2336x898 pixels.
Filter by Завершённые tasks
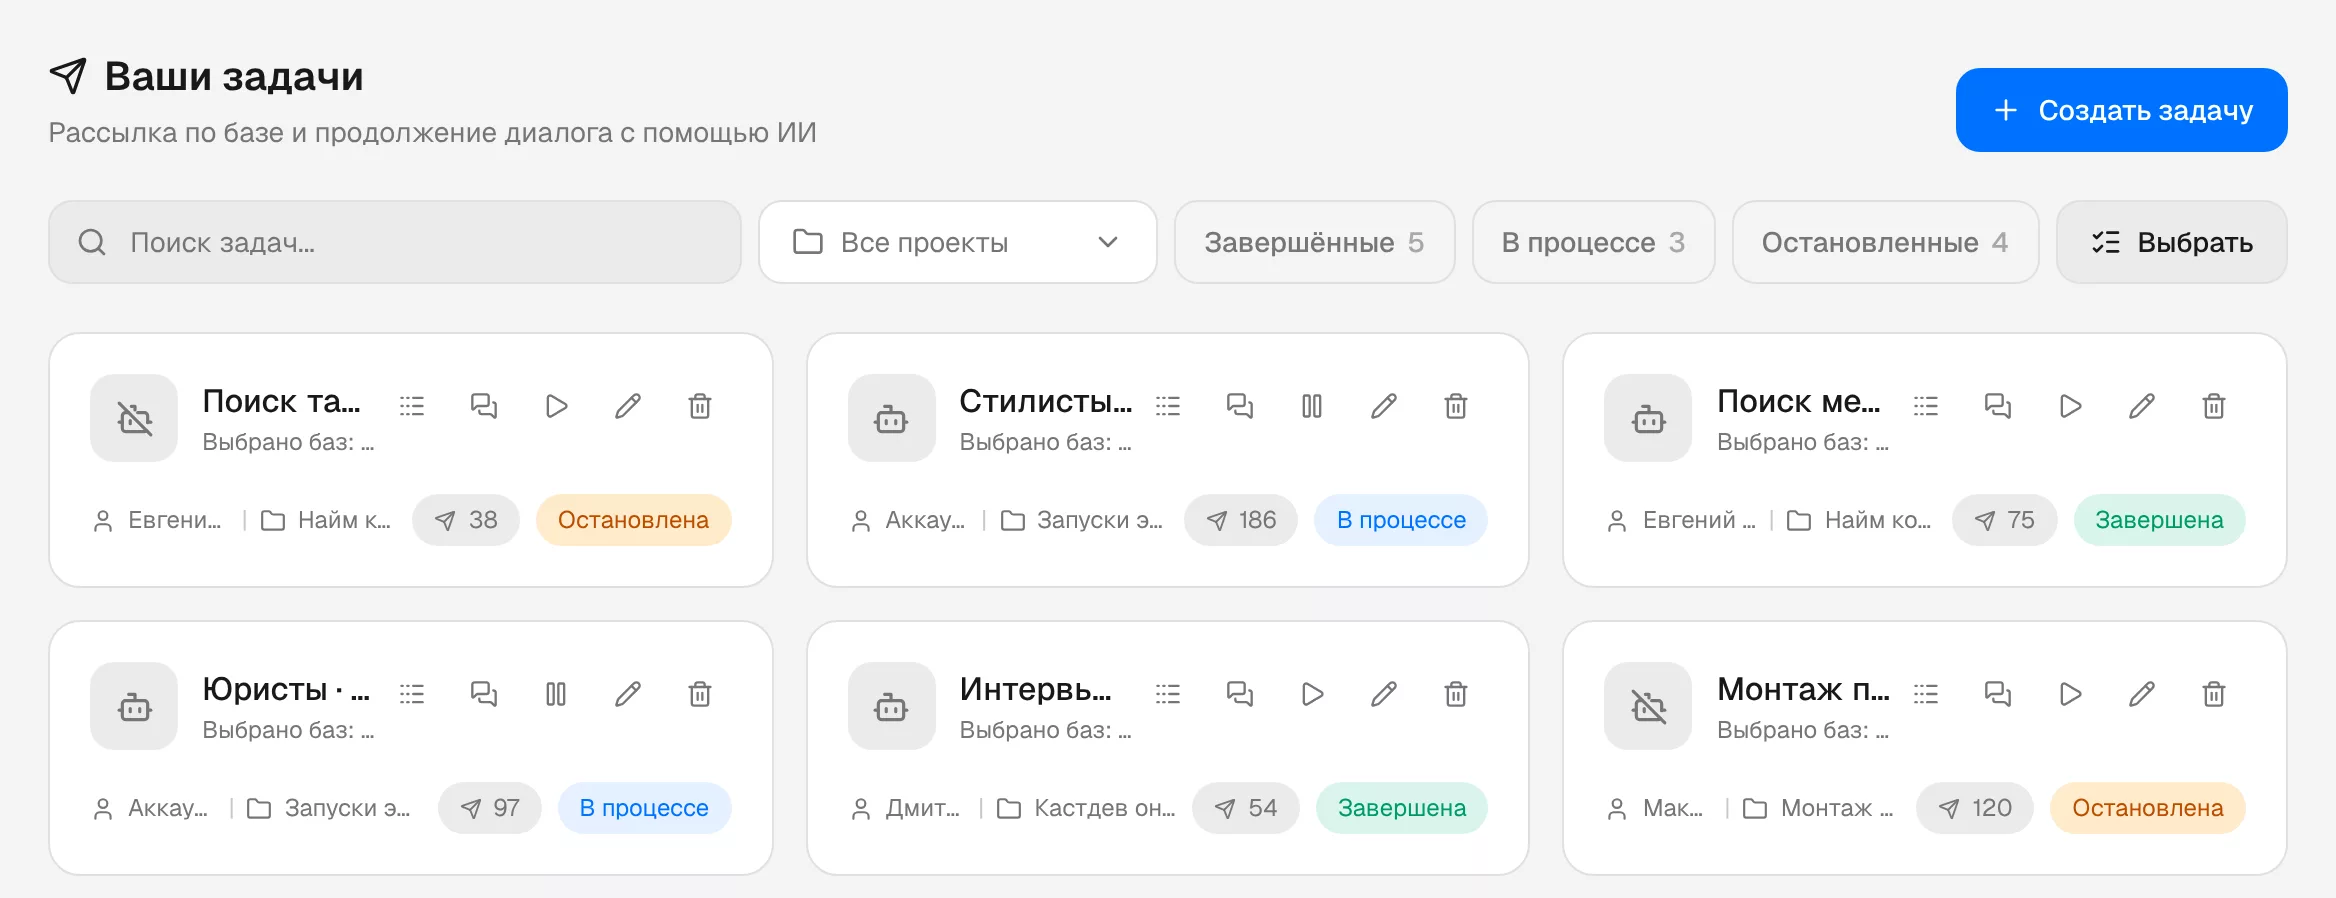1314,242
